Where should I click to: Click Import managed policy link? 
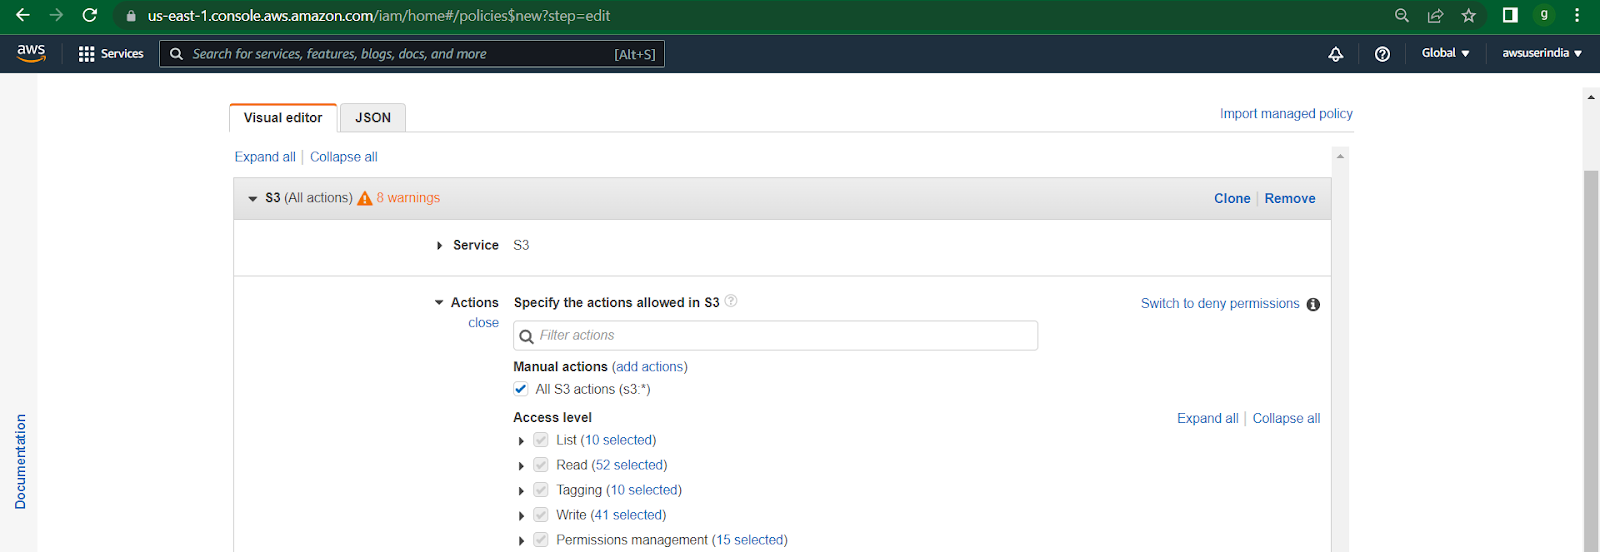pyautogui.click(x=1286, y=113)
